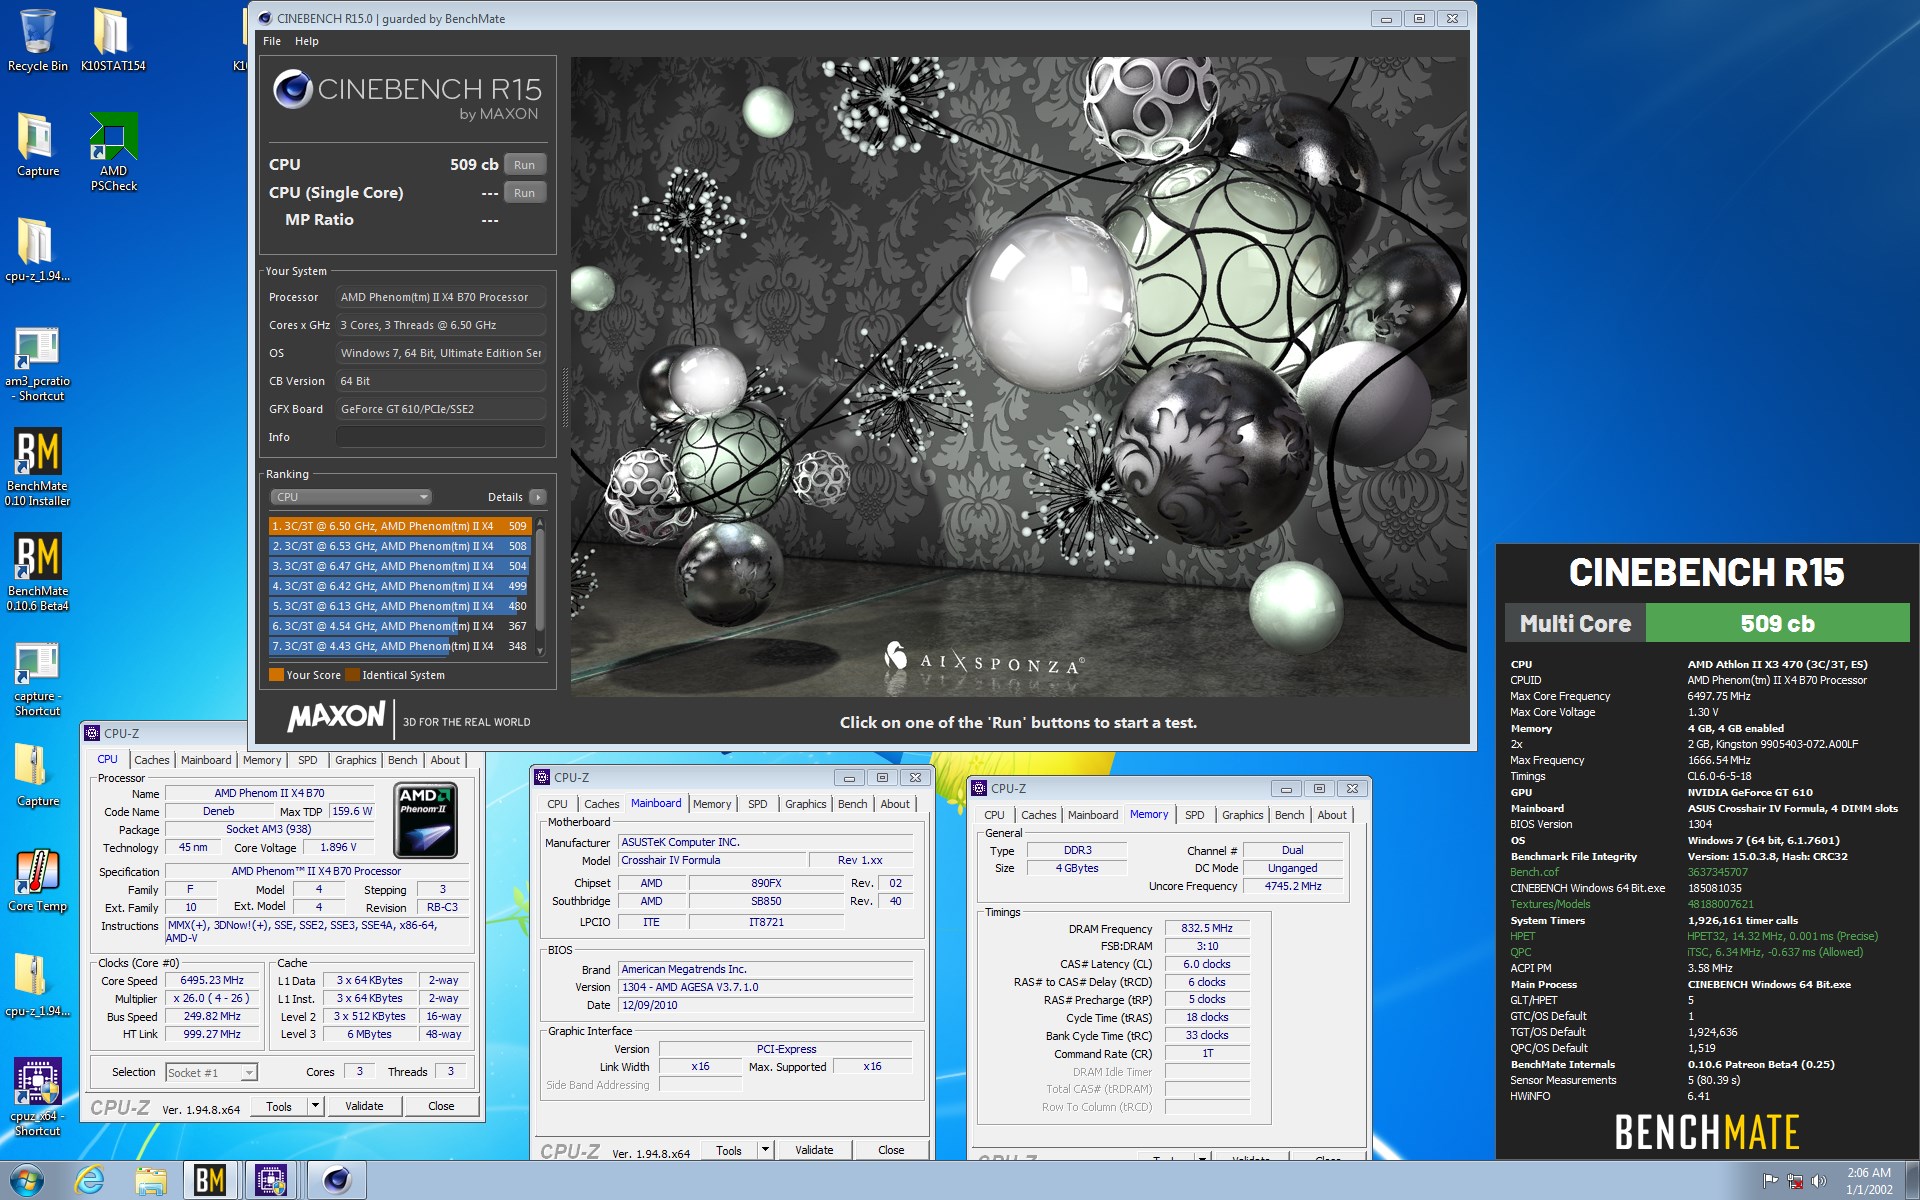Click the Cinebench R15 logo sphere
The image size is (1920, 1200).
[x=292, y=90]
